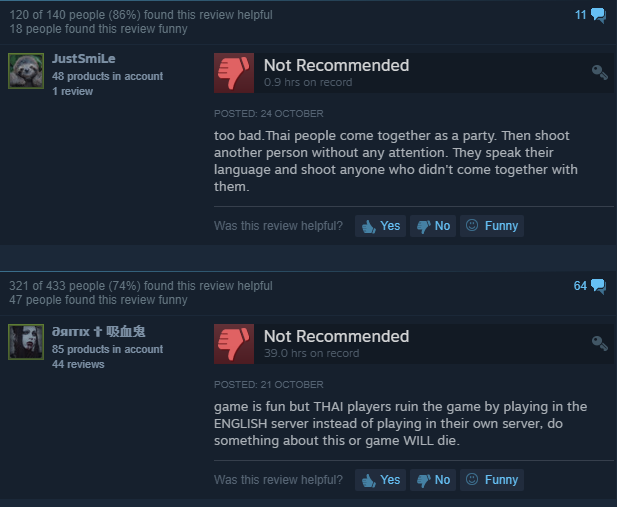Click key icon on JustSmiLe's review header
619x510 pixels.
(x=600, y=72)
